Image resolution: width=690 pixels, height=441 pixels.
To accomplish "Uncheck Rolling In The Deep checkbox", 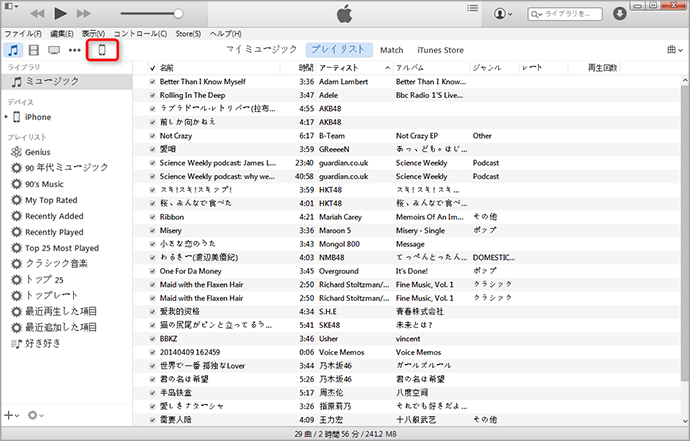I will (152, 95).
